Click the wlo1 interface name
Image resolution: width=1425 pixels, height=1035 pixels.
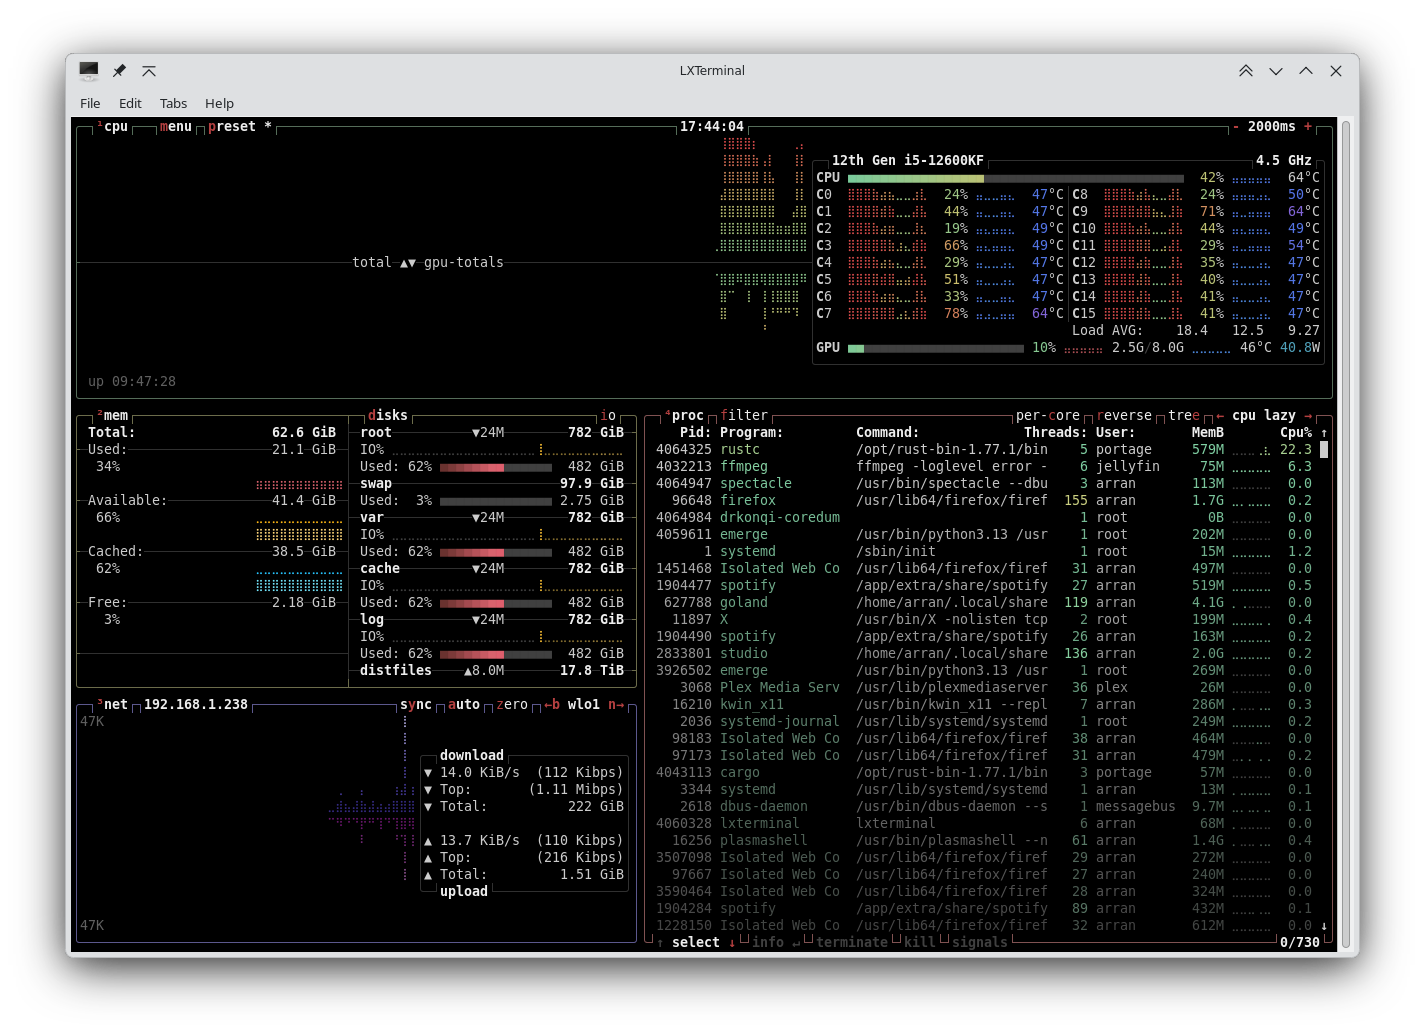coord(584,704)
